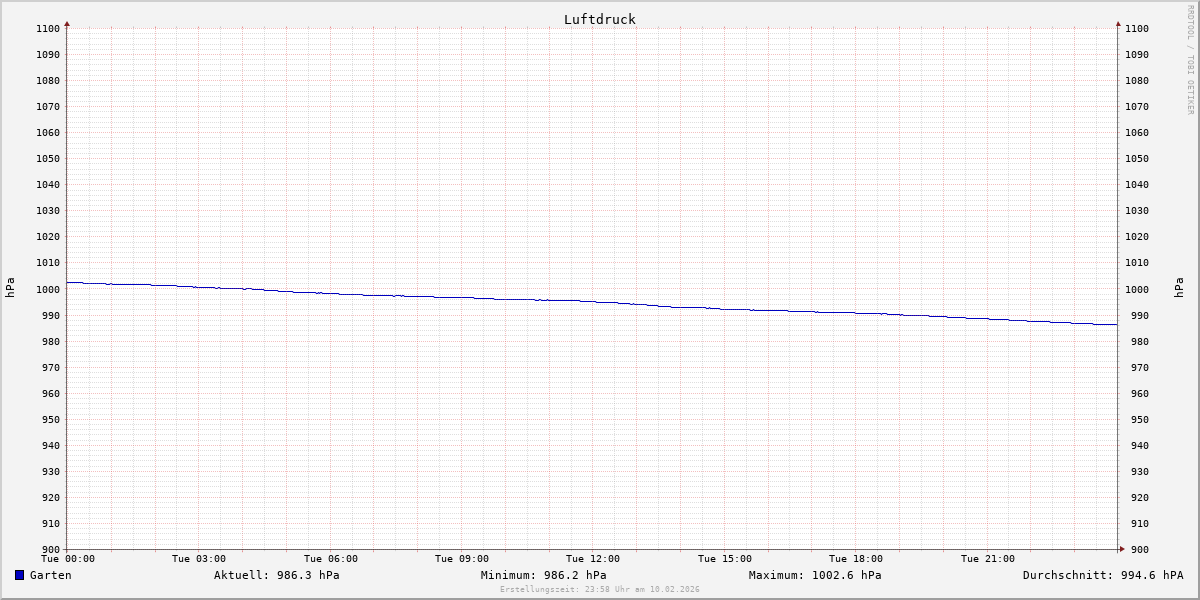Click the Tue 06:00 time label
This screenshot has height=600, width=1200.
pos(330,559)
